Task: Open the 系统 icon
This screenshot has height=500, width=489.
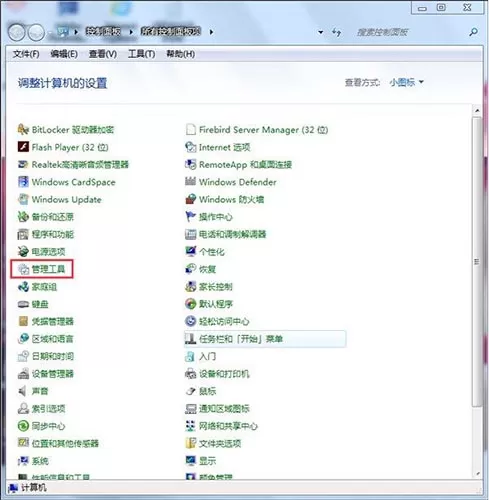Action: point(23,461)
